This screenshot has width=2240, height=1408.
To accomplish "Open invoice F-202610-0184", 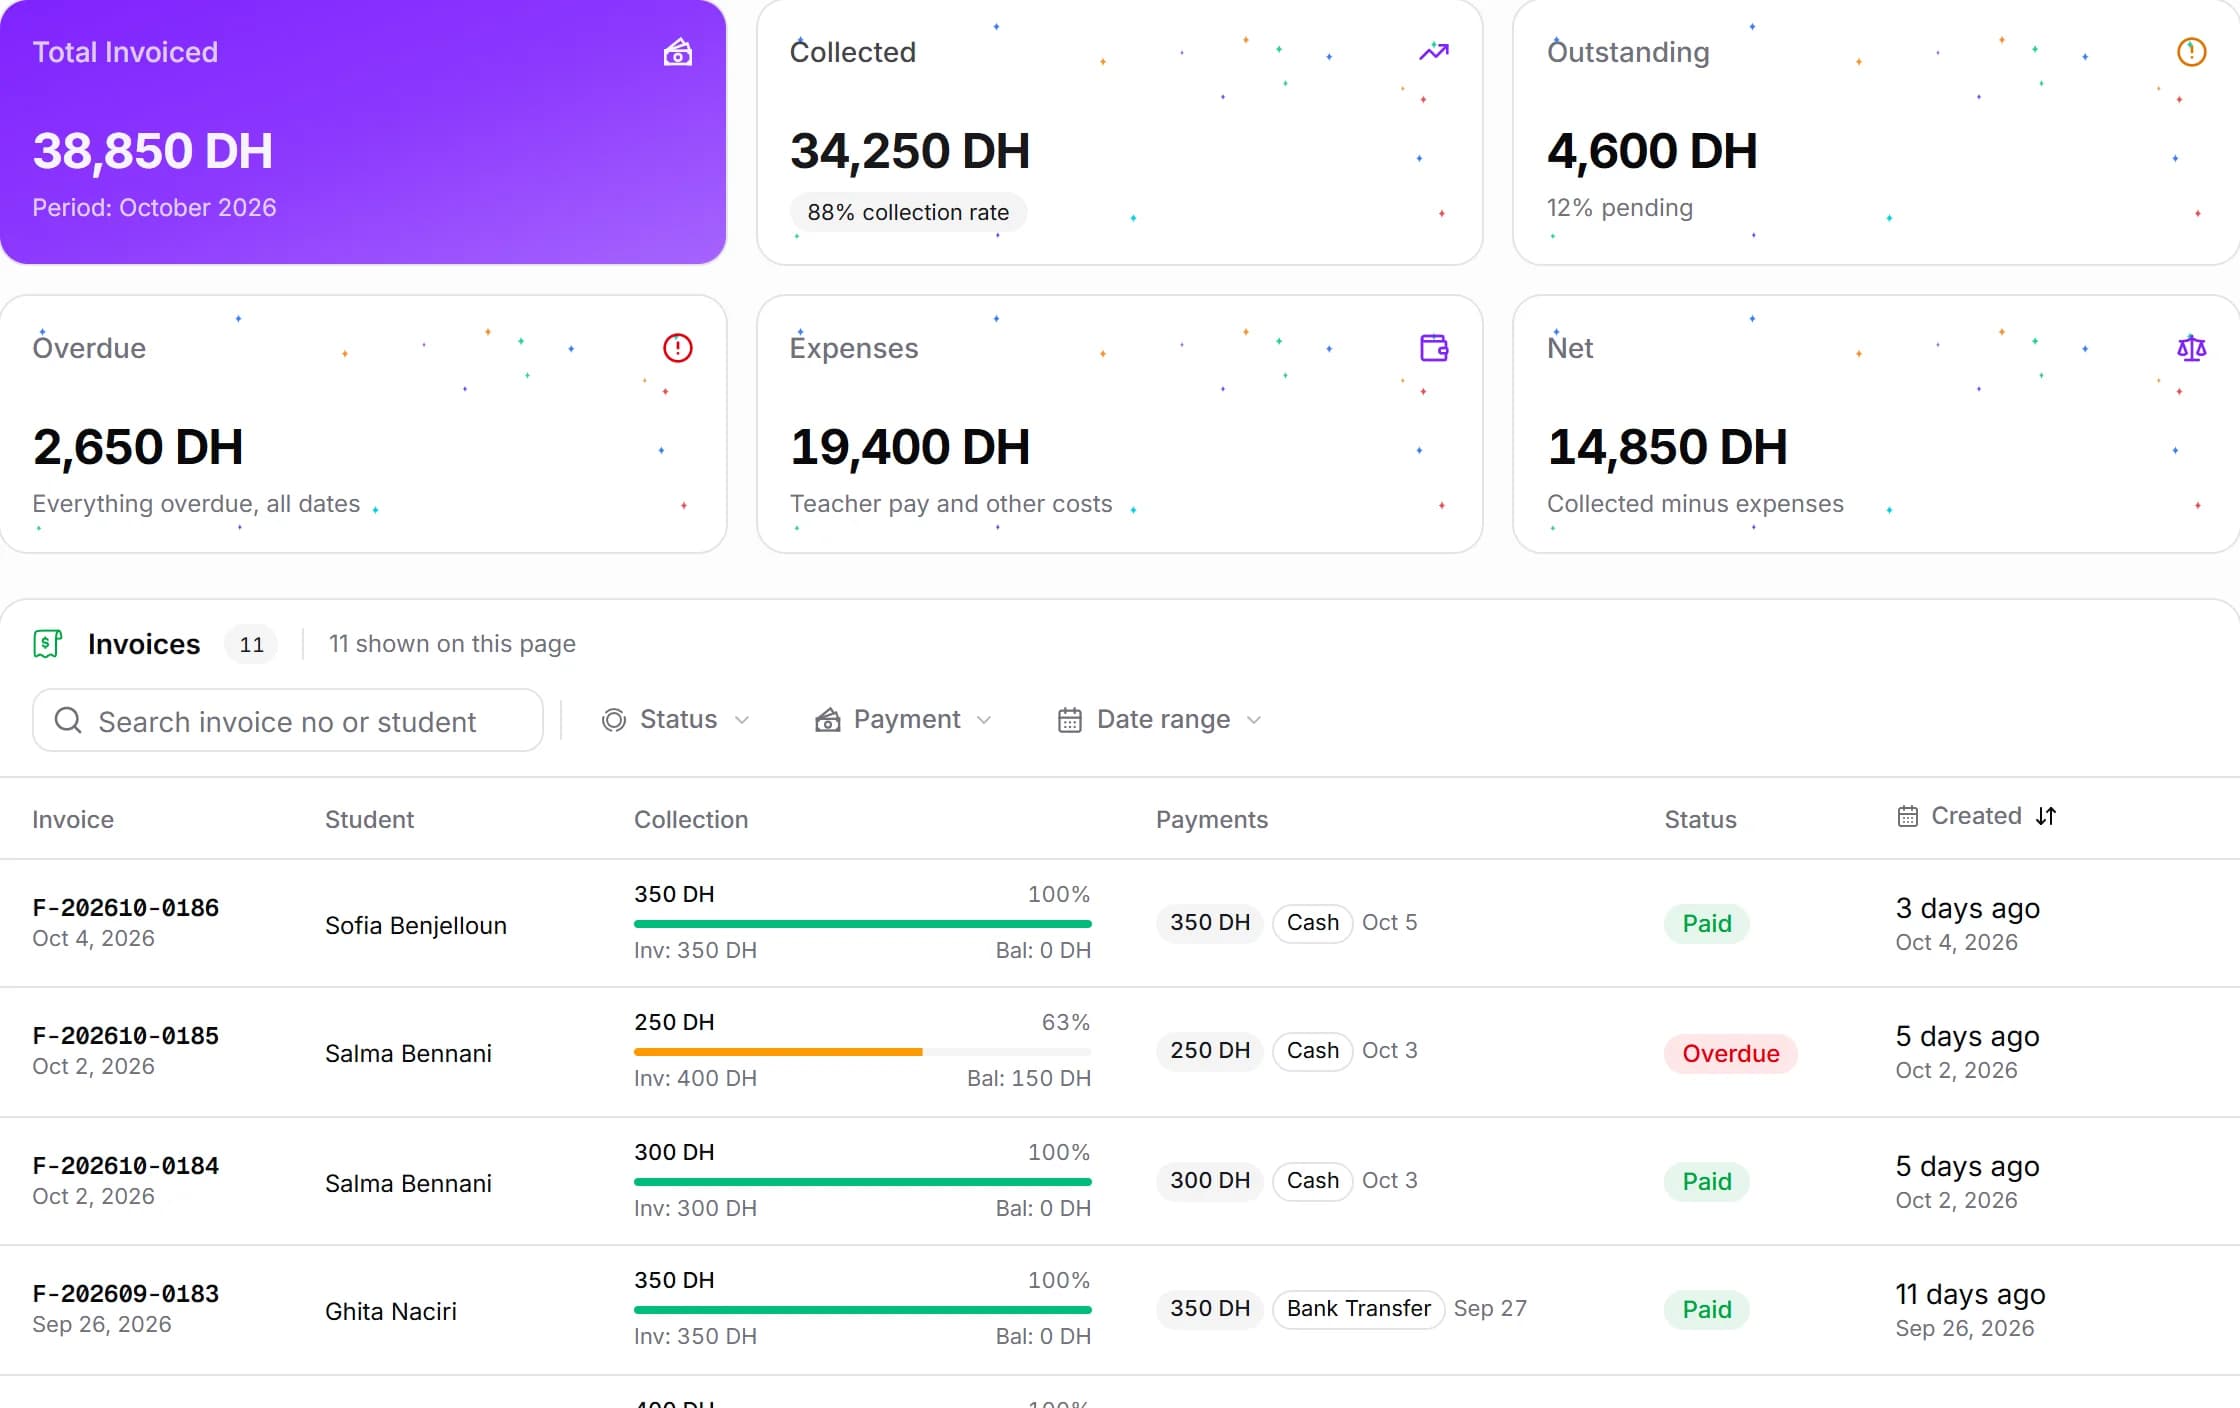I will point(126,1166).
